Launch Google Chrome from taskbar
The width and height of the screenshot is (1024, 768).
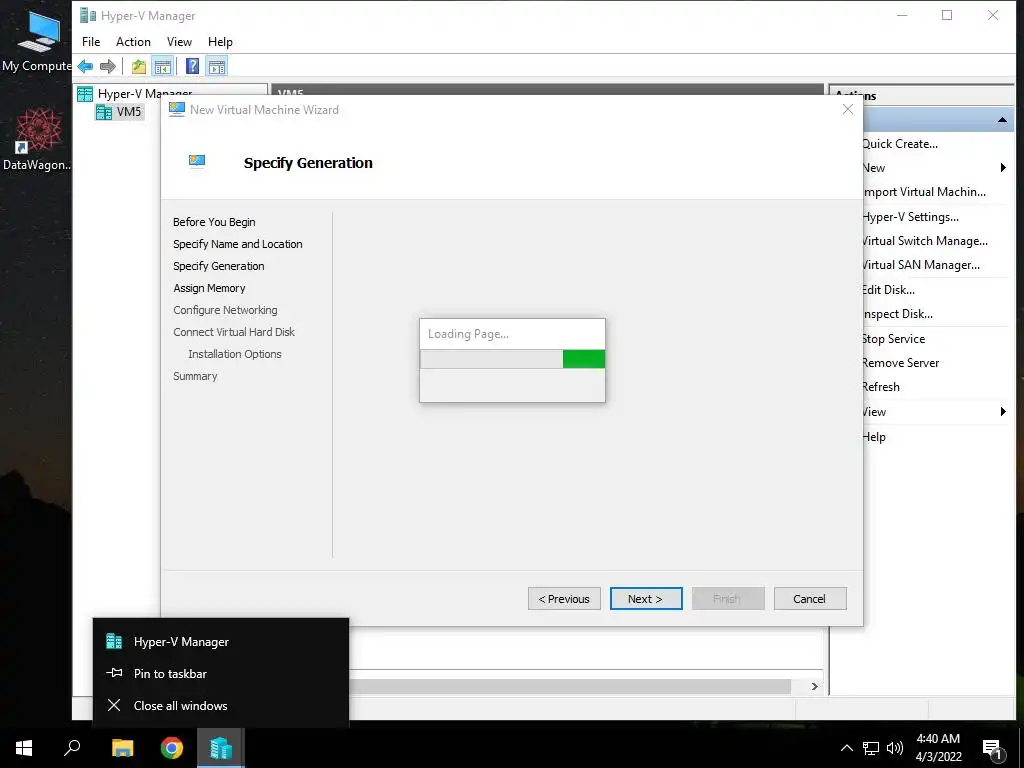coord(172,748)
